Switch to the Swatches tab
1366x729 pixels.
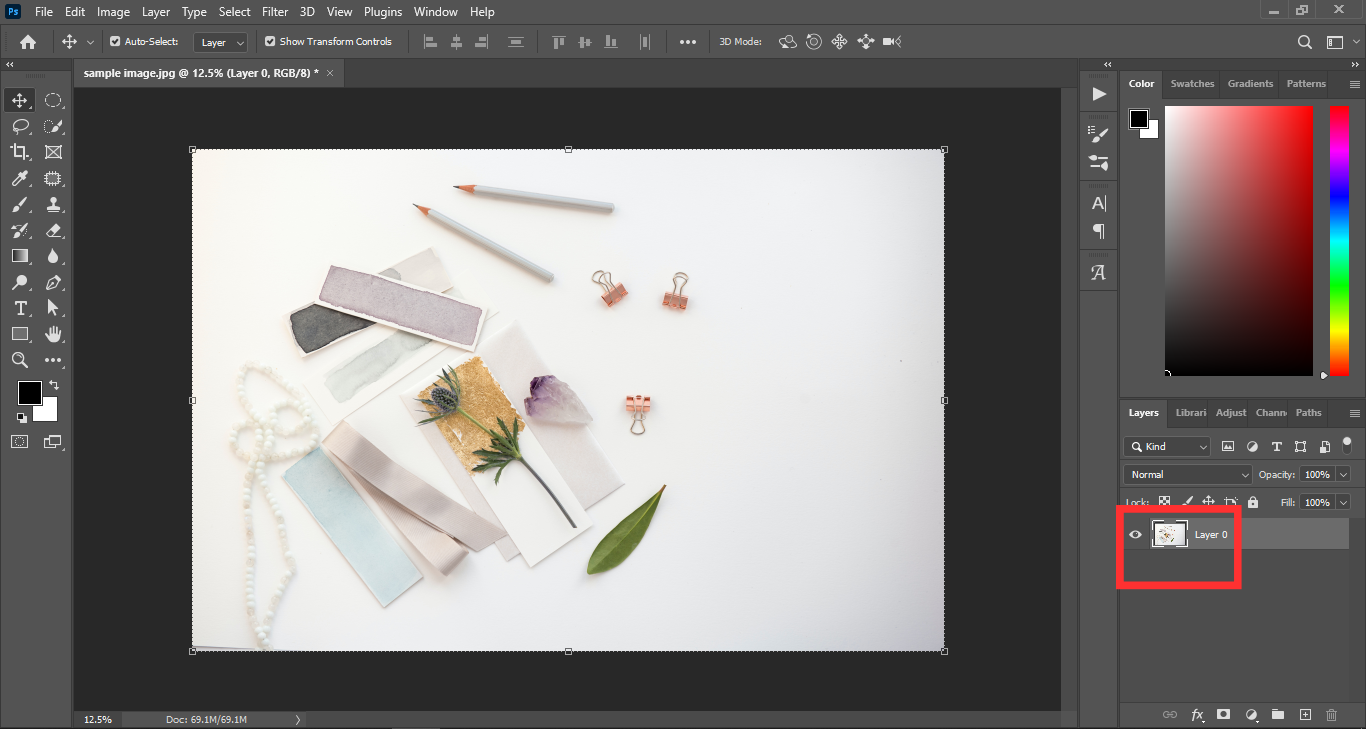point(1192,84)
